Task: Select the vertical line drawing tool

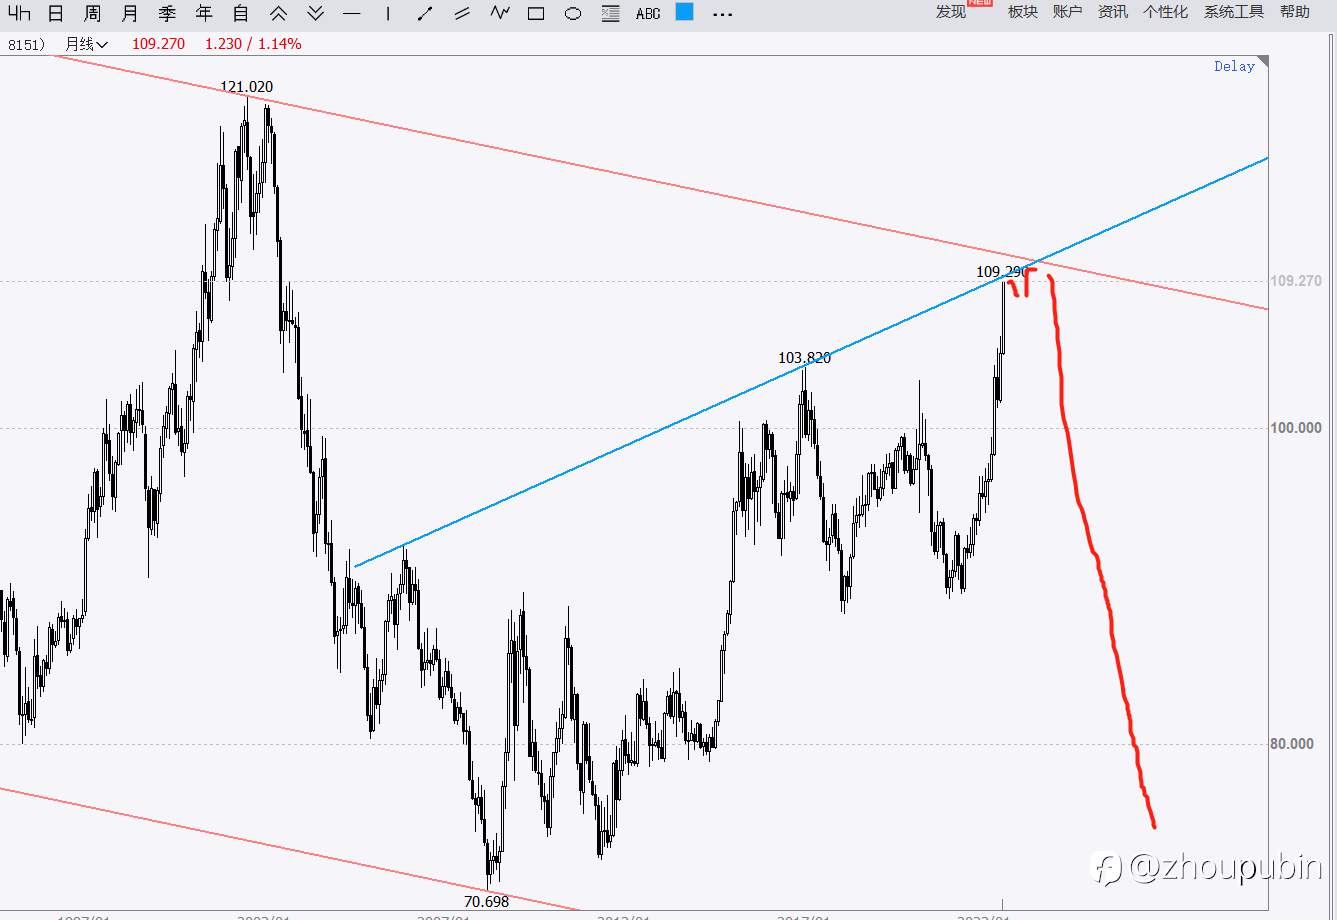Action: click(388, 13)
